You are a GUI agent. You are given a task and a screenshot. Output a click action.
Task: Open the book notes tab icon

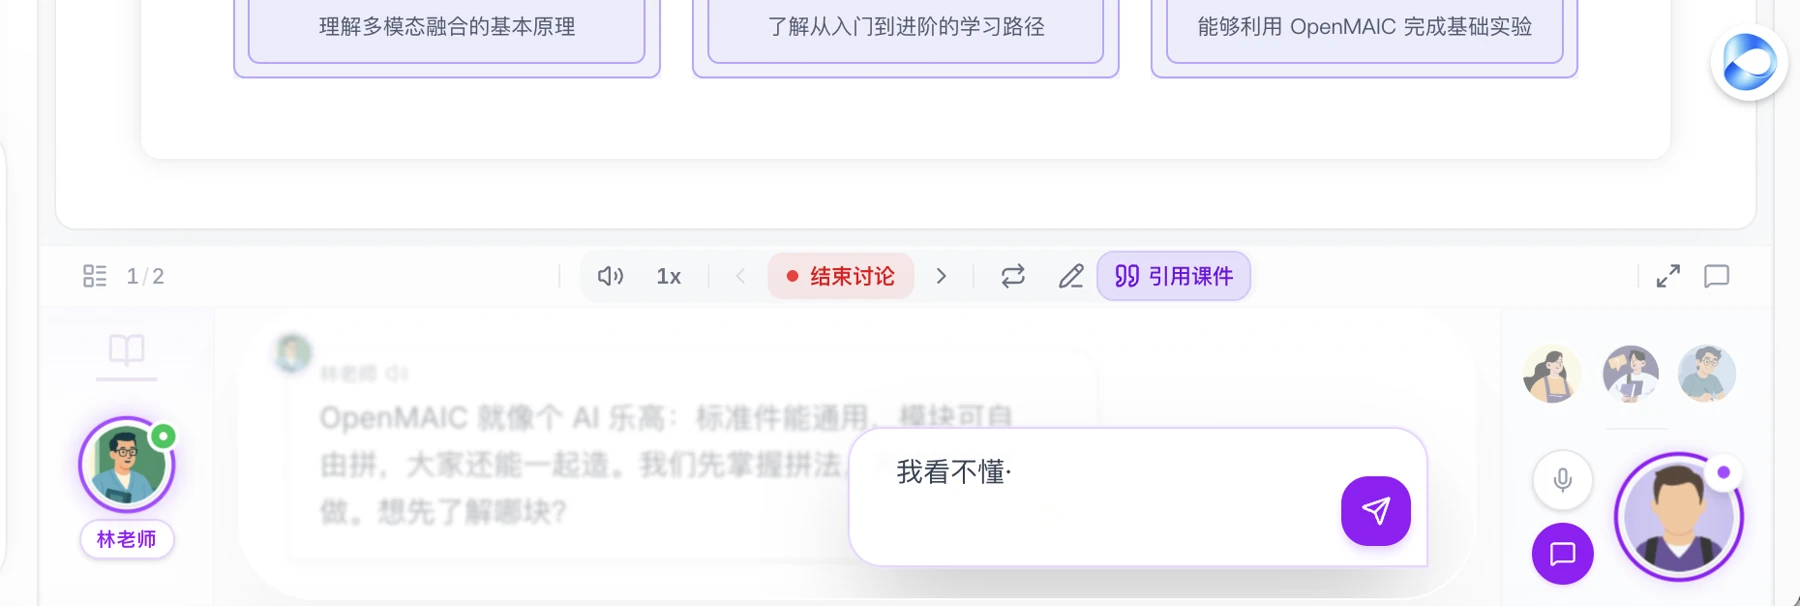pos(127,350)
